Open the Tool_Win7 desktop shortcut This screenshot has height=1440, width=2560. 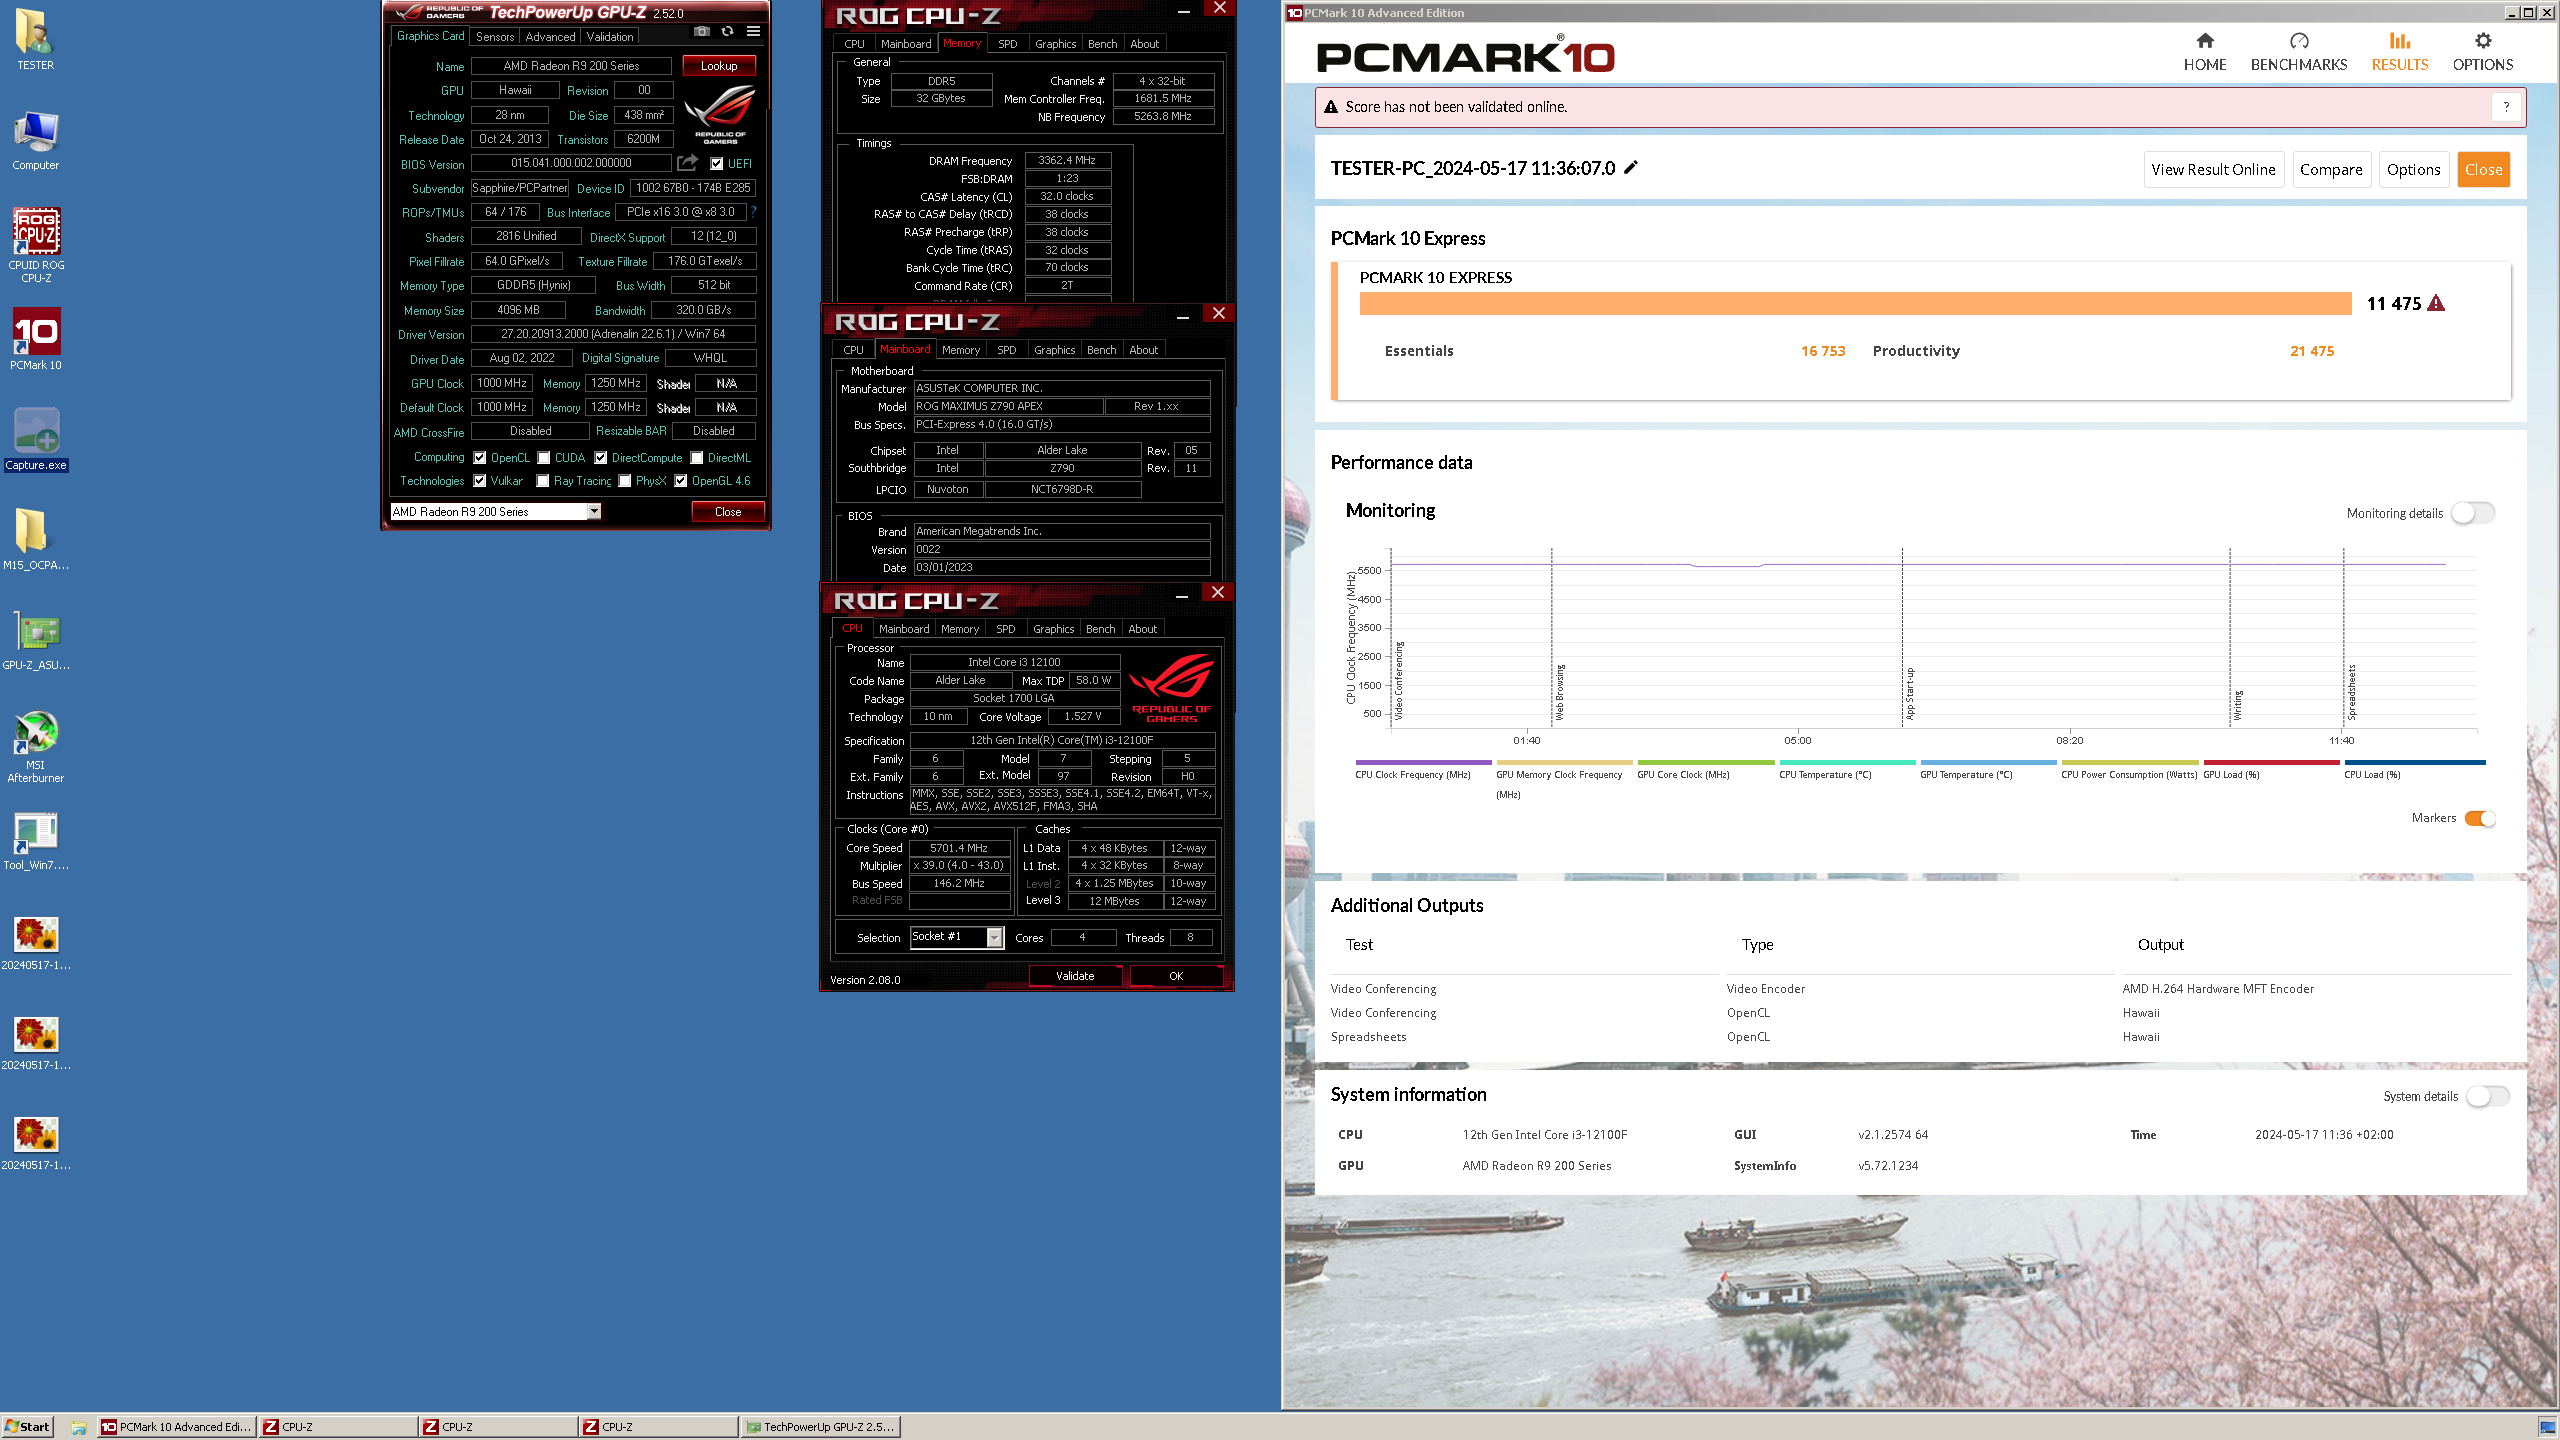pyautogui.click(x=36, y=840)
